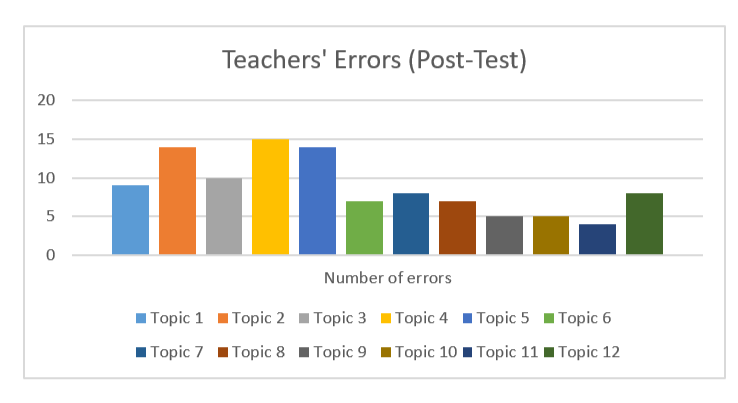Screen dimensions: 738x403
Task: Click the Topic 10 legend label
Action: (x=426, y=352)
